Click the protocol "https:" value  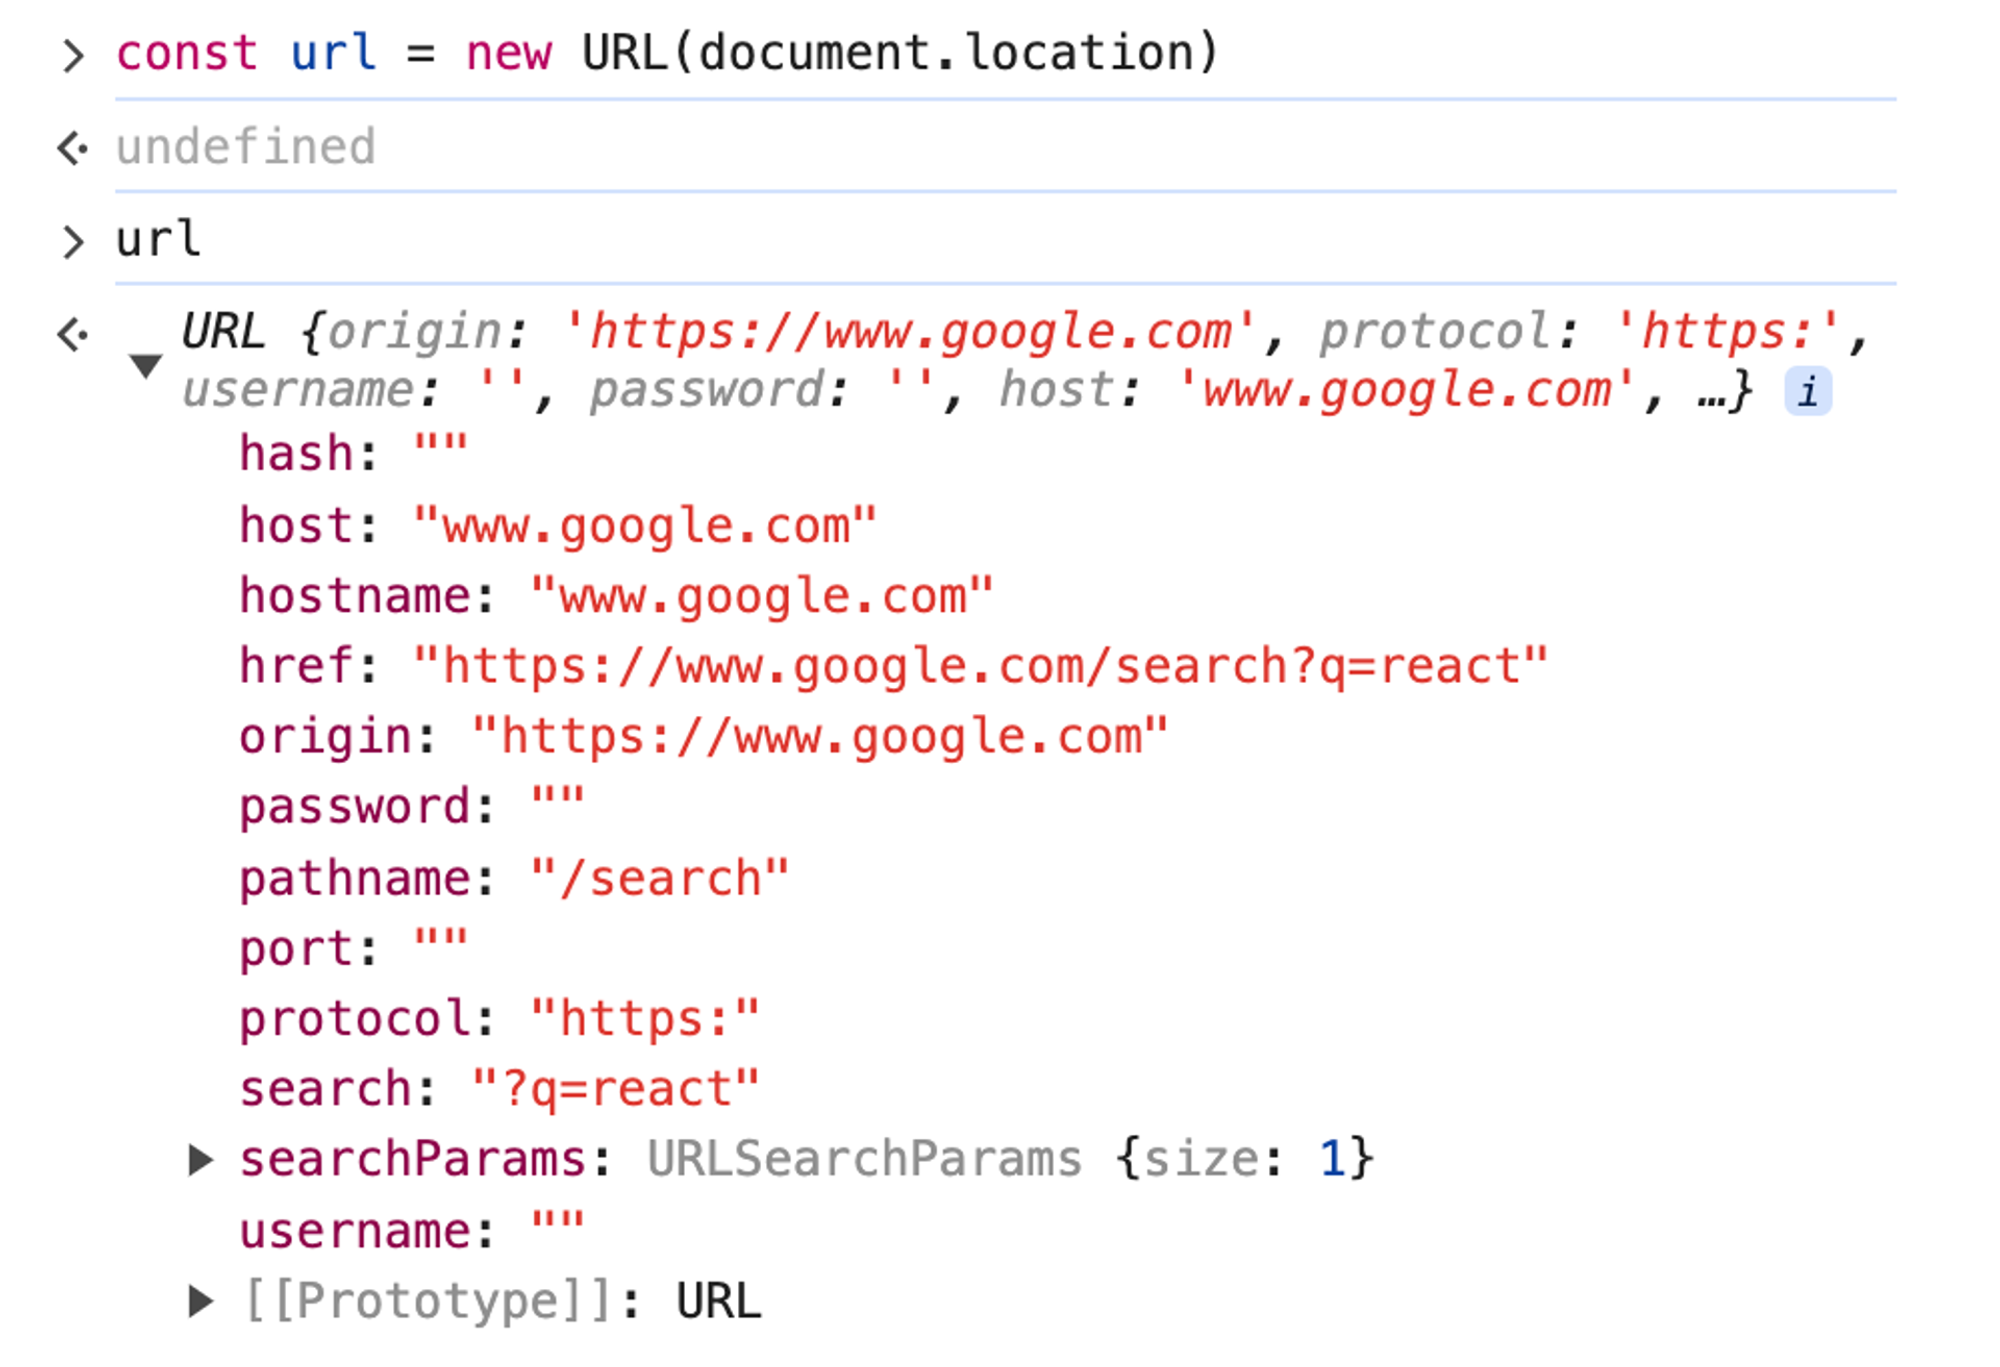(645, 1019)
